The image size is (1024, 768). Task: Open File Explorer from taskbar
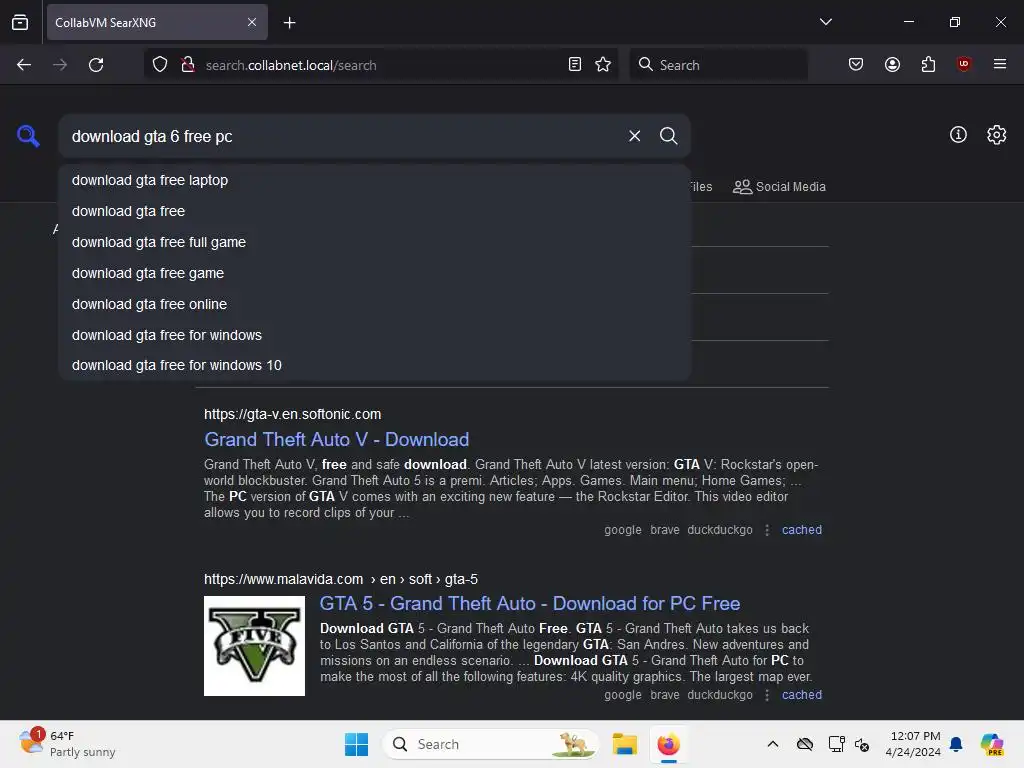coord(624,744)
